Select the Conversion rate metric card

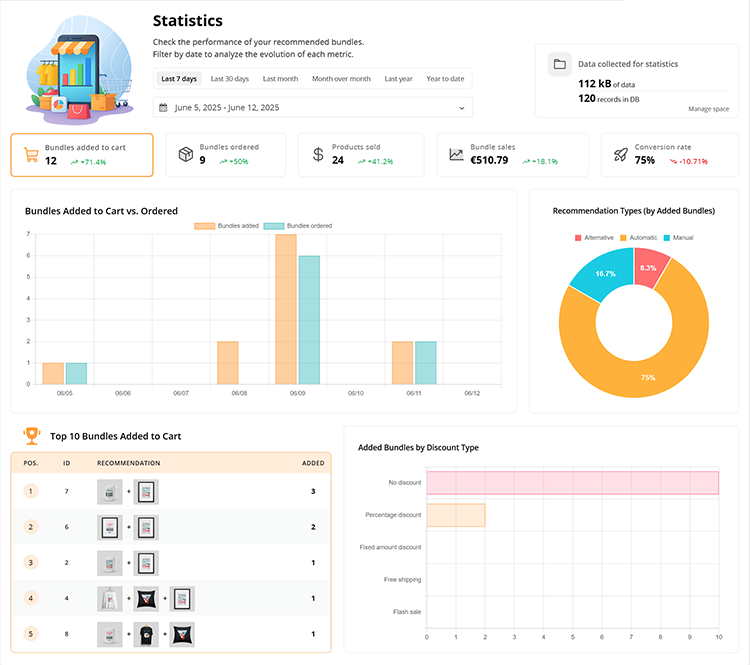click(670, 155)
